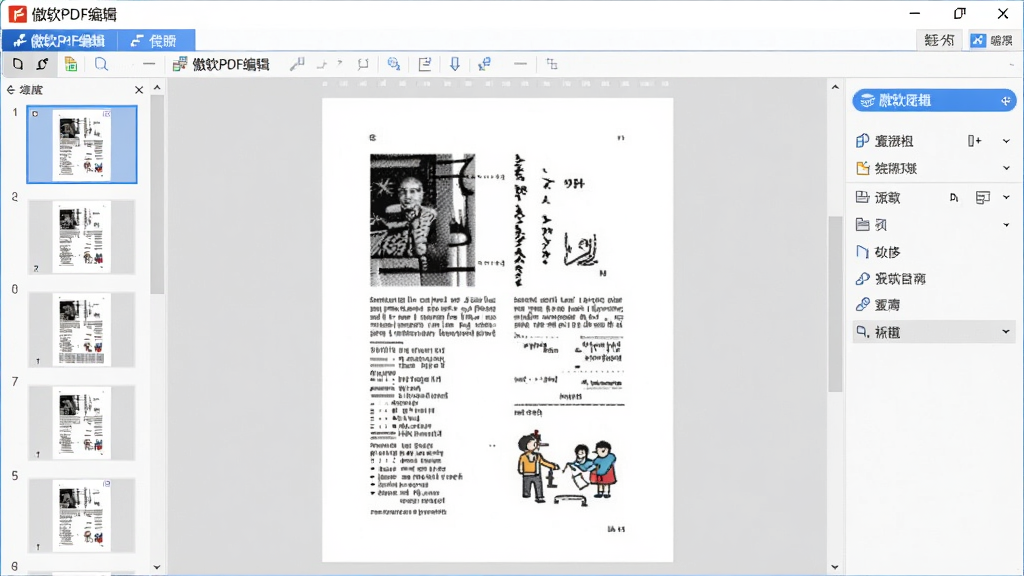Click the thumbnail panel's scroll-down arrow
This screenshot has height=576, width=1024.
[x=157, y=567]
